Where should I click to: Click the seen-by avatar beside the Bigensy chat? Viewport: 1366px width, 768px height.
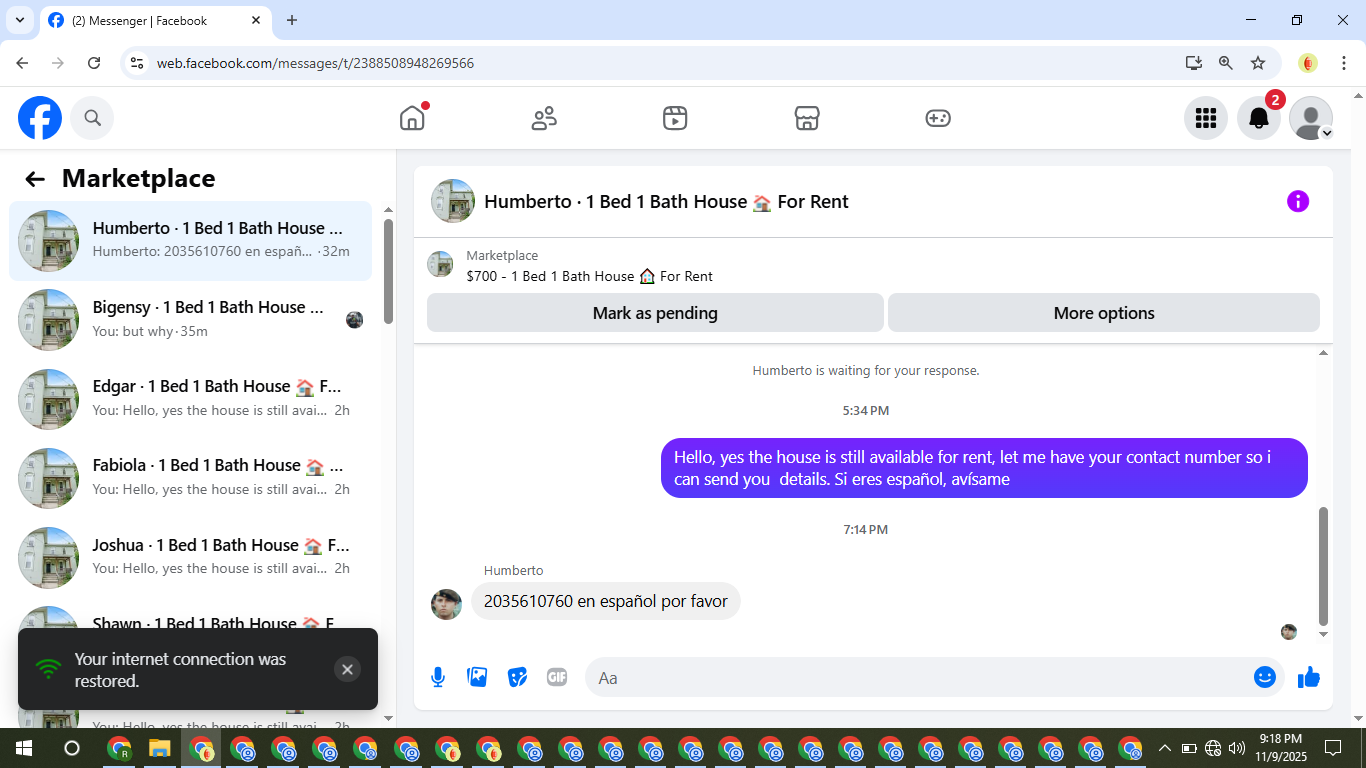click(355, 320)
